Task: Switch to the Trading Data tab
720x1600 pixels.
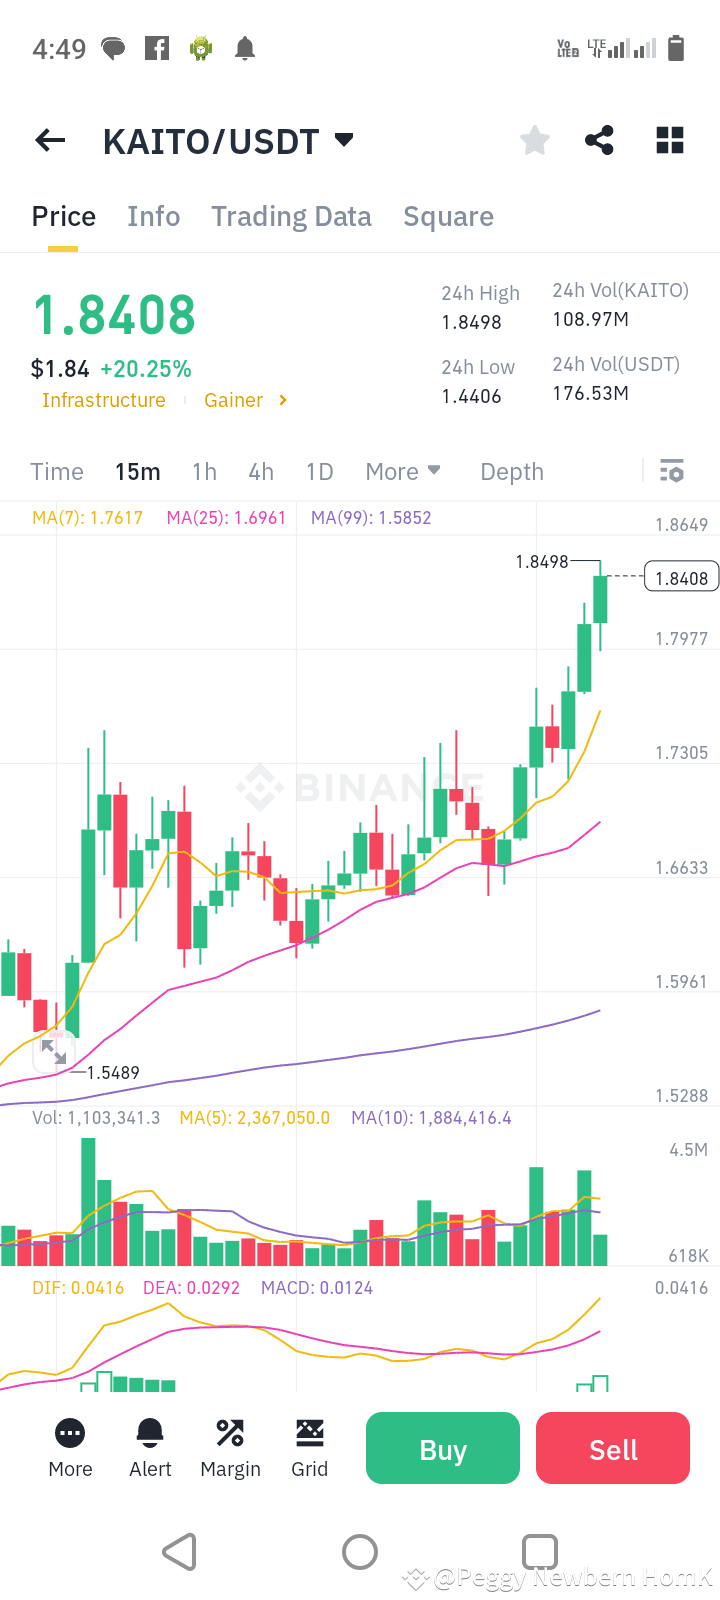Action: 291,217
